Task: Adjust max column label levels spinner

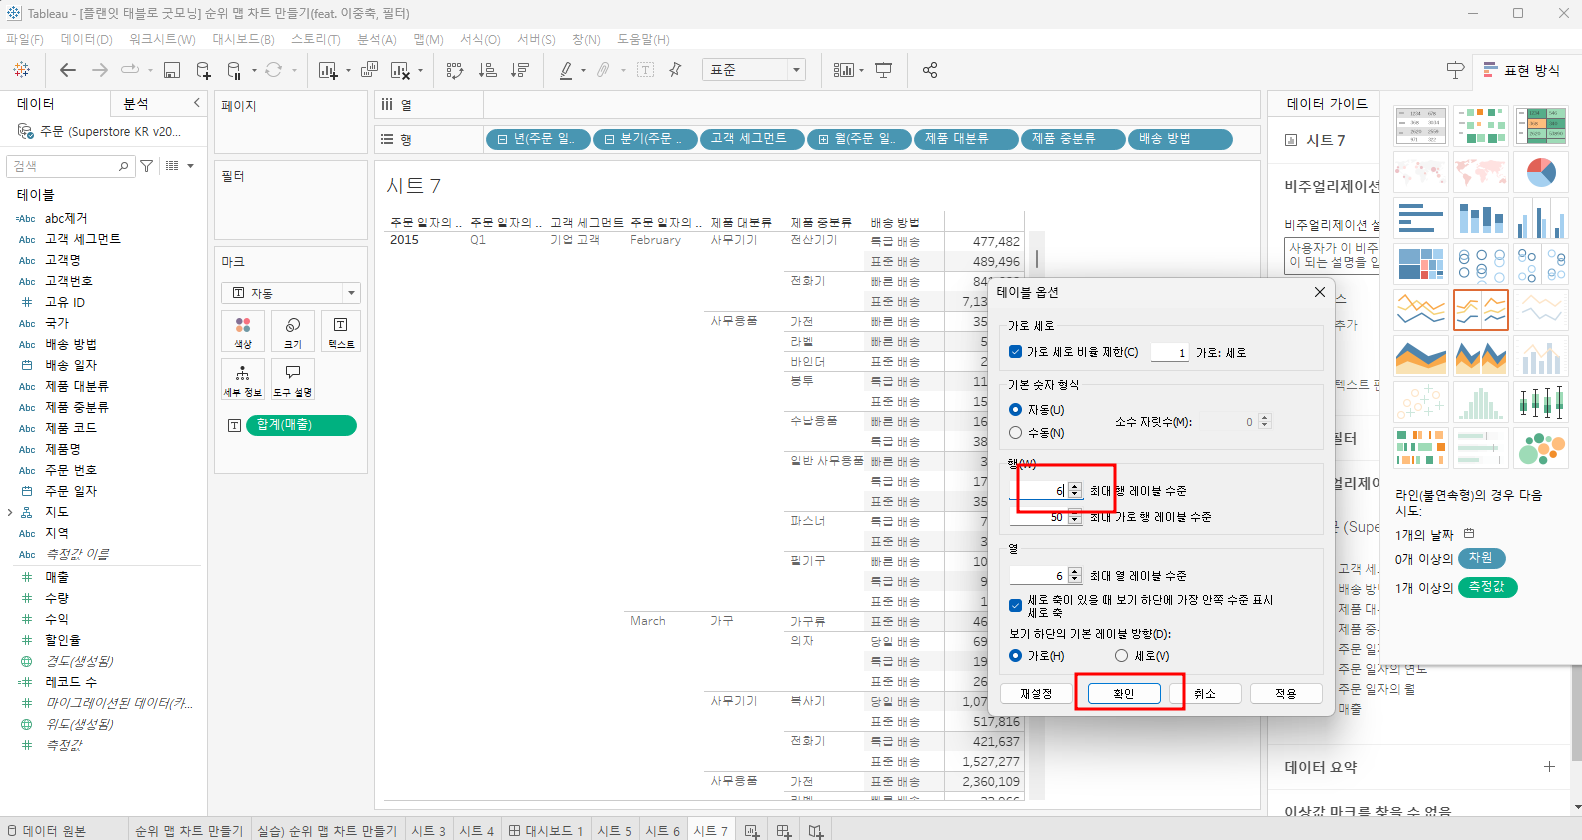Action: point(1075,576)
